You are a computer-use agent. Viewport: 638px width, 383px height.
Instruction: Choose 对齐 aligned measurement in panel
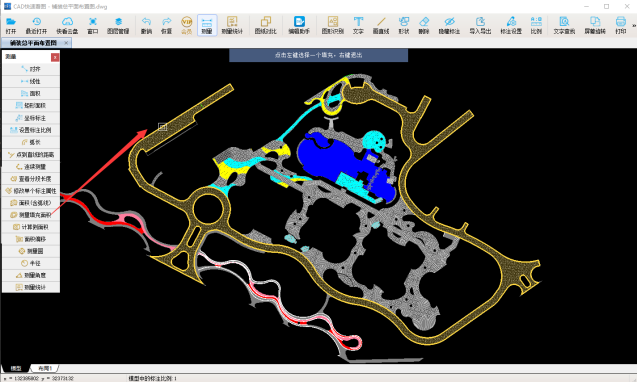[x=31, y=69]
